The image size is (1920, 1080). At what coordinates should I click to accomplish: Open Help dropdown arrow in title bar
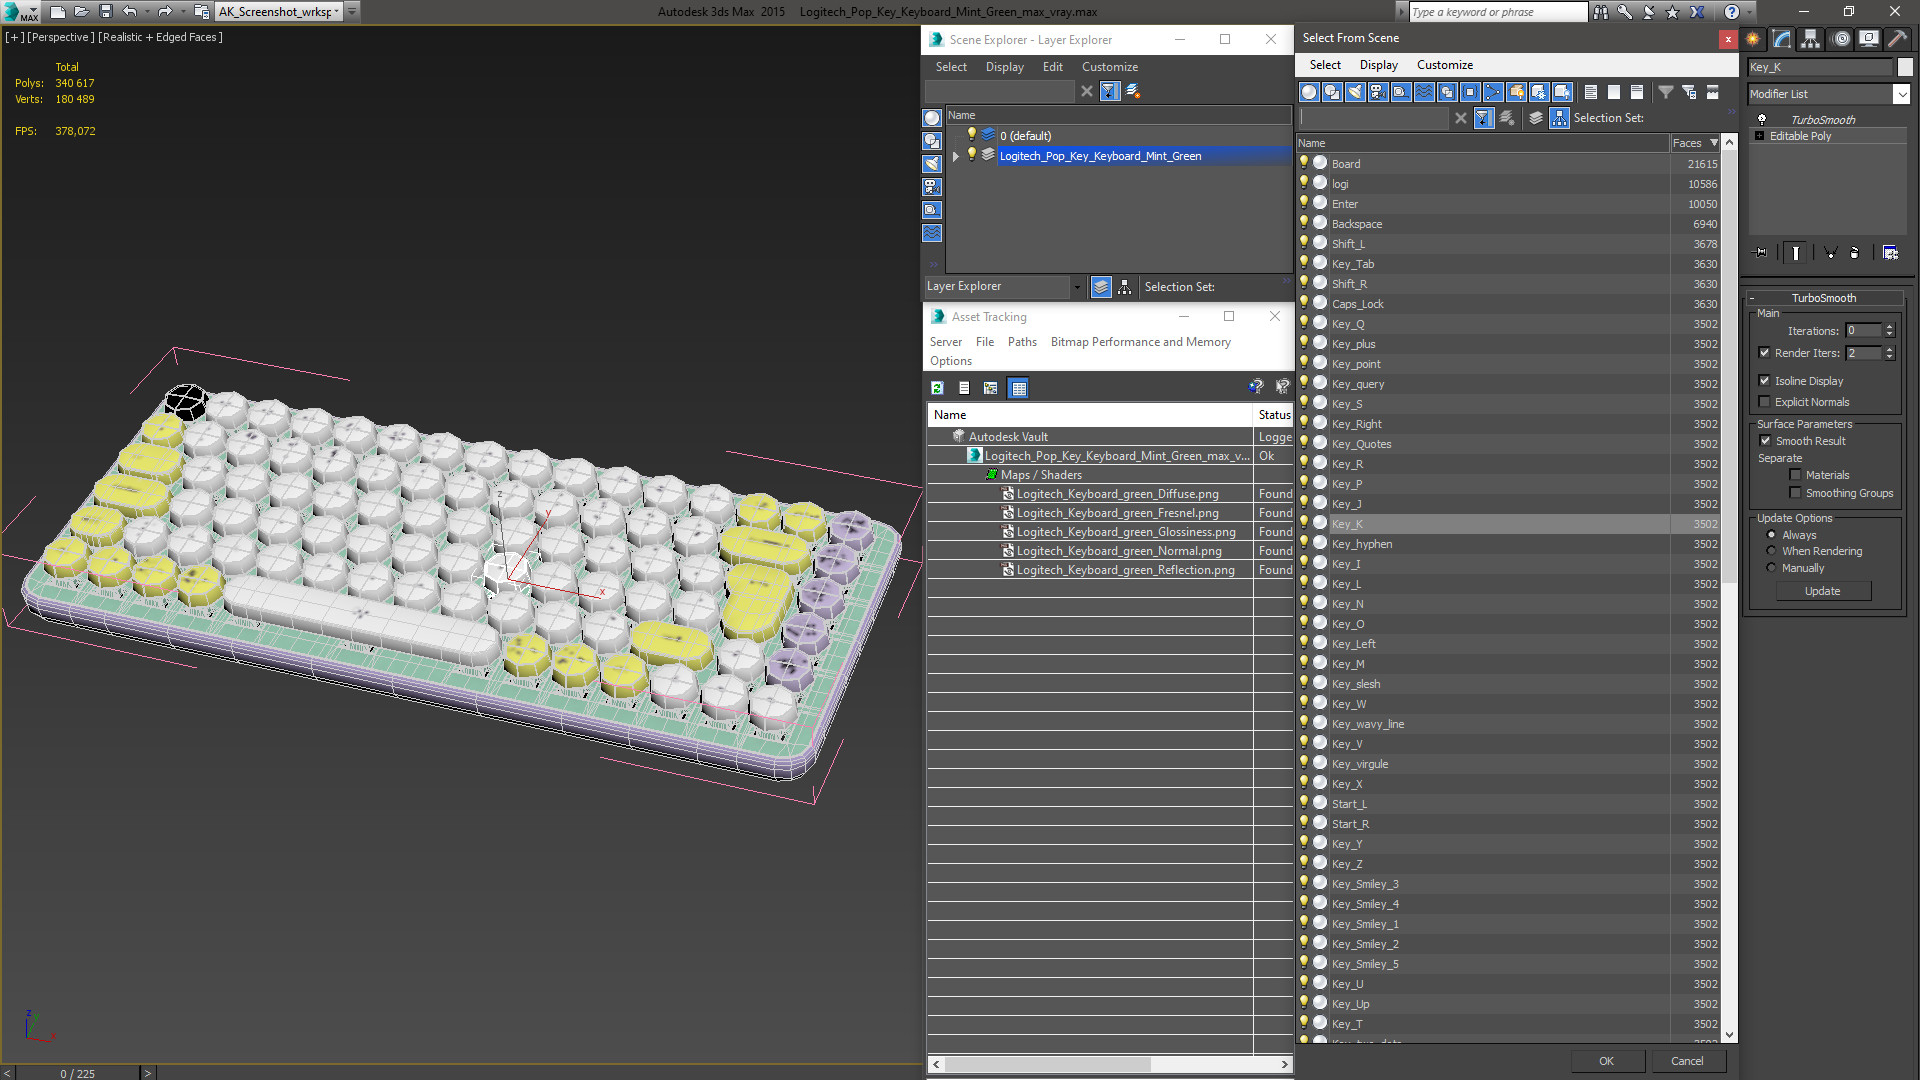click(1747, 12)
